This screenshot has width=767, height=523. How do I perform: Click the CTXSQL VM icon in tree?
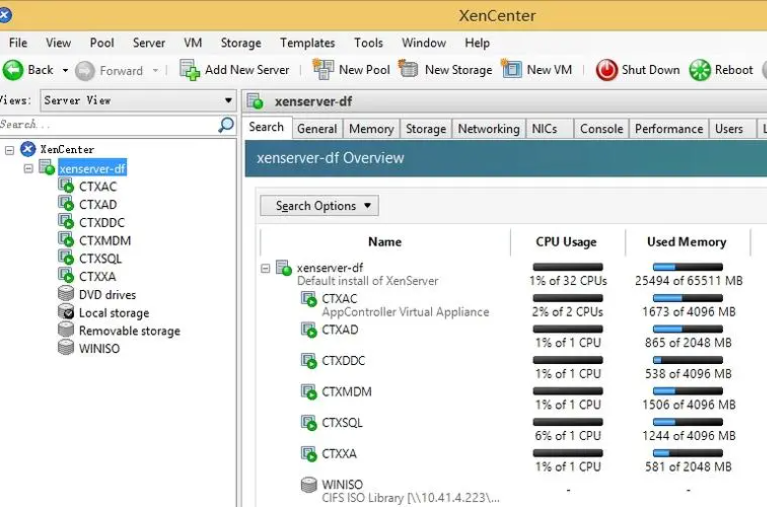[x=66, y=258]
